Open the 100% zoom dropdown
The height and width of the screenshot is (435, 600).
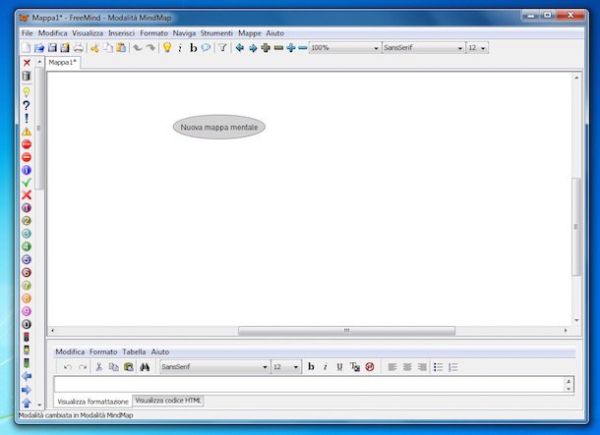point(344,47)
